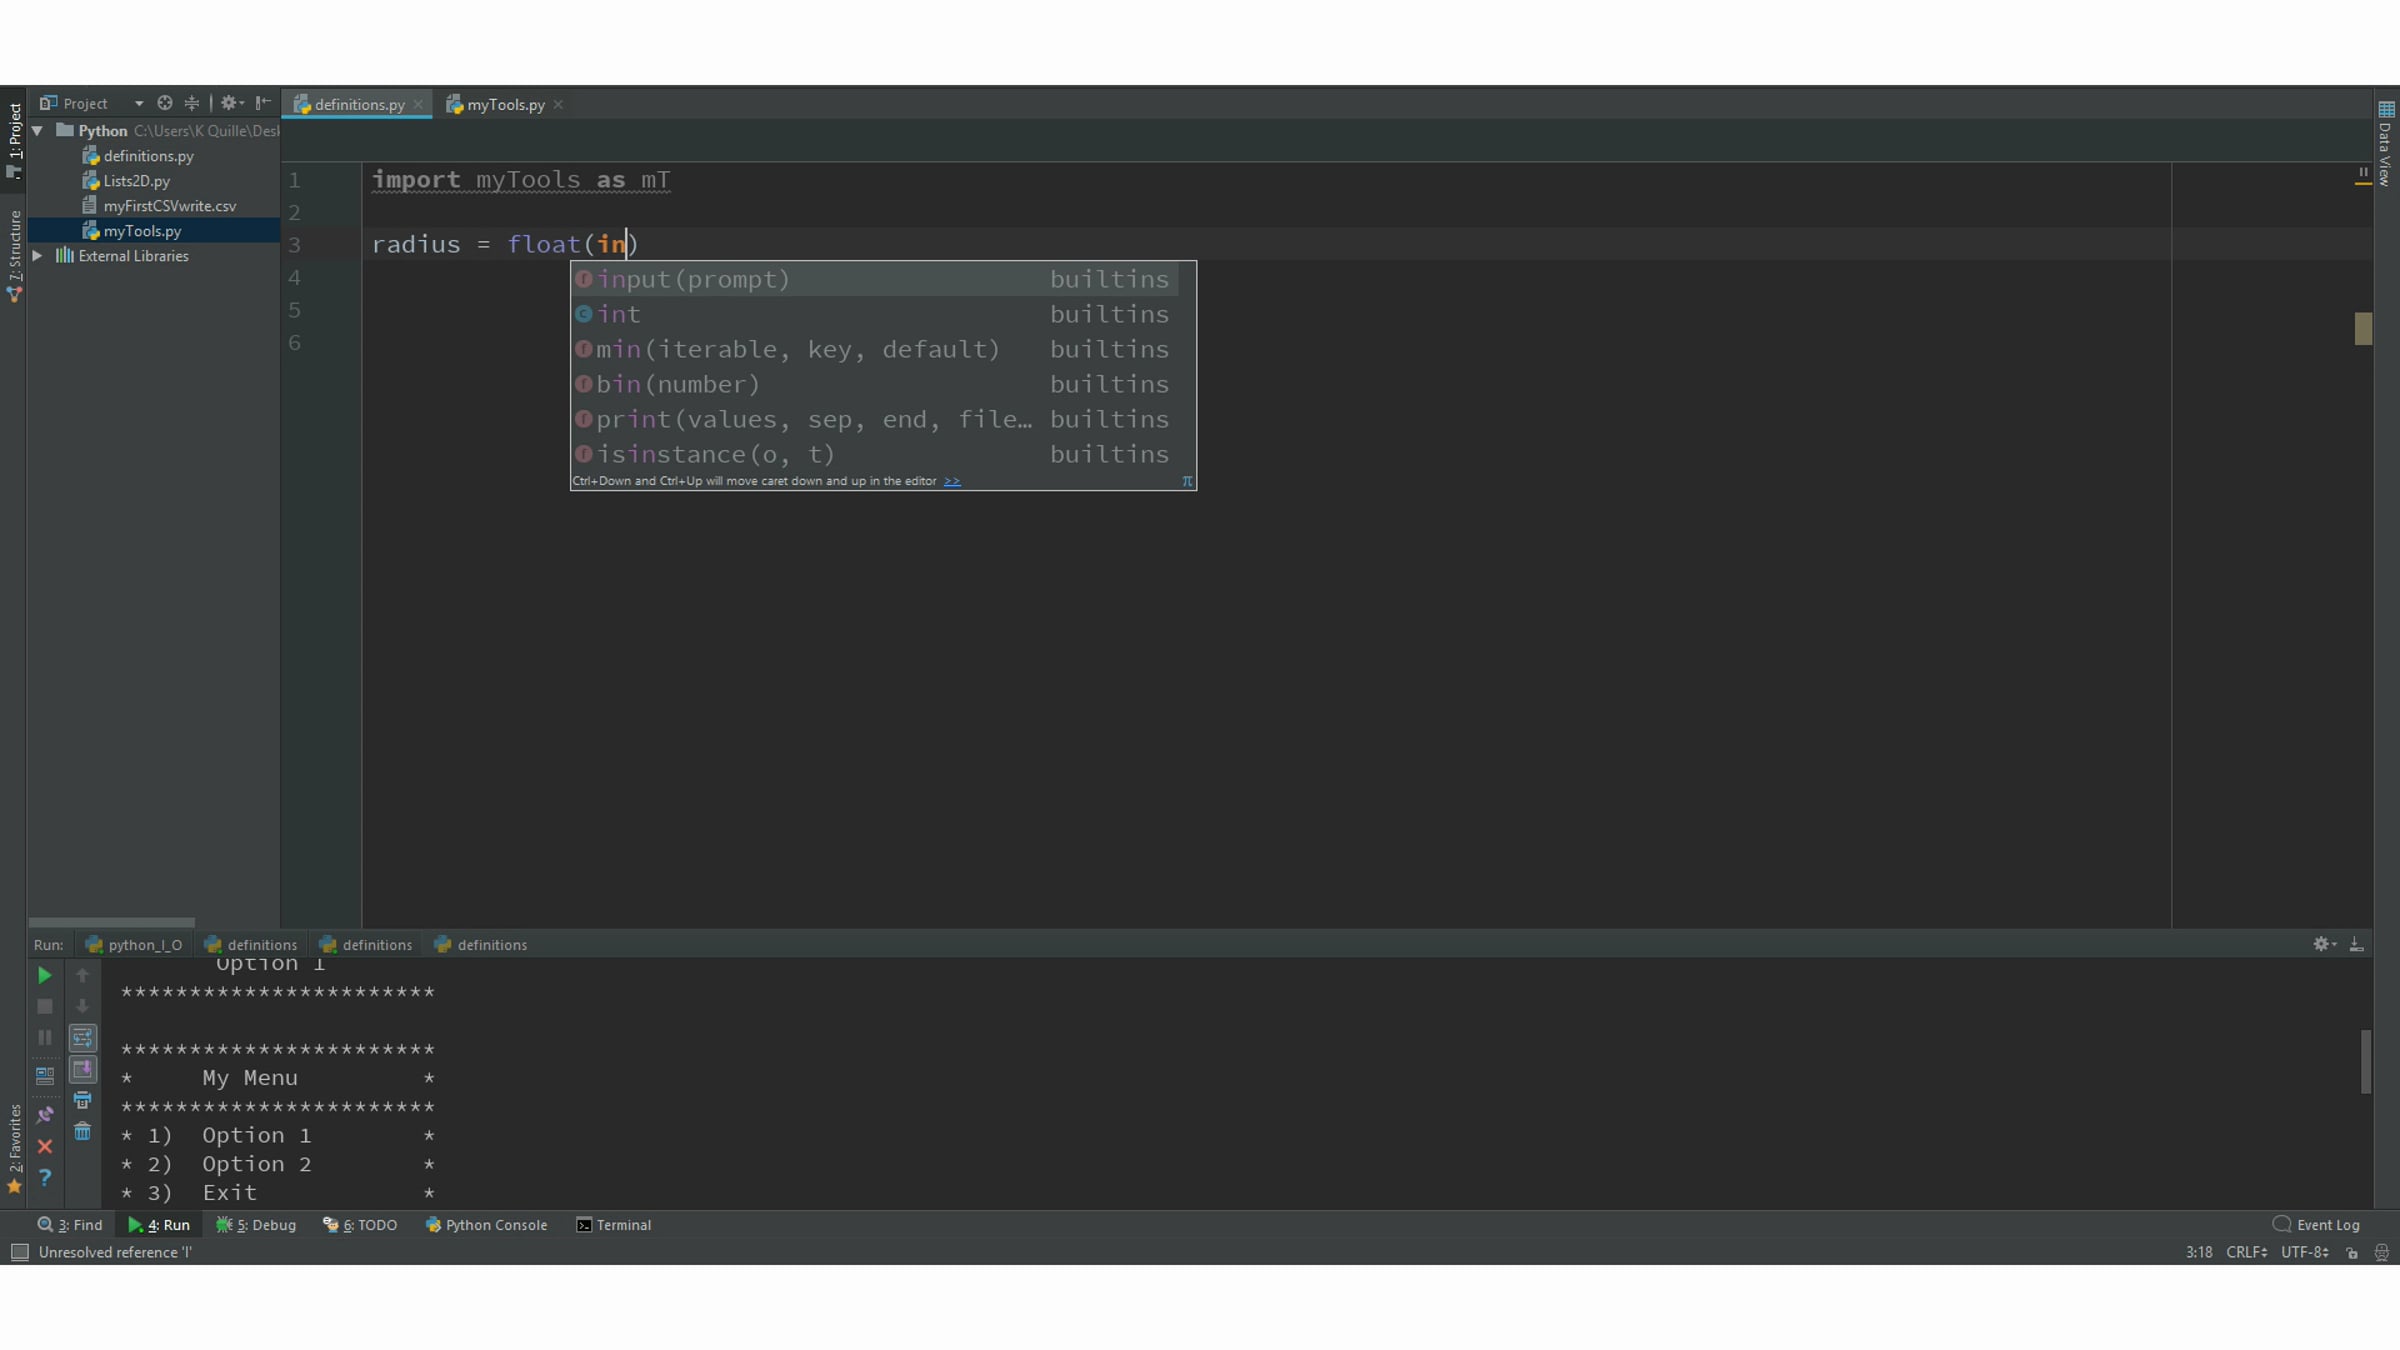This screenshot has height=1350, width=2400.
Task: Click the Collapse All icon in Project toolbar
Action: pos(192,103)
